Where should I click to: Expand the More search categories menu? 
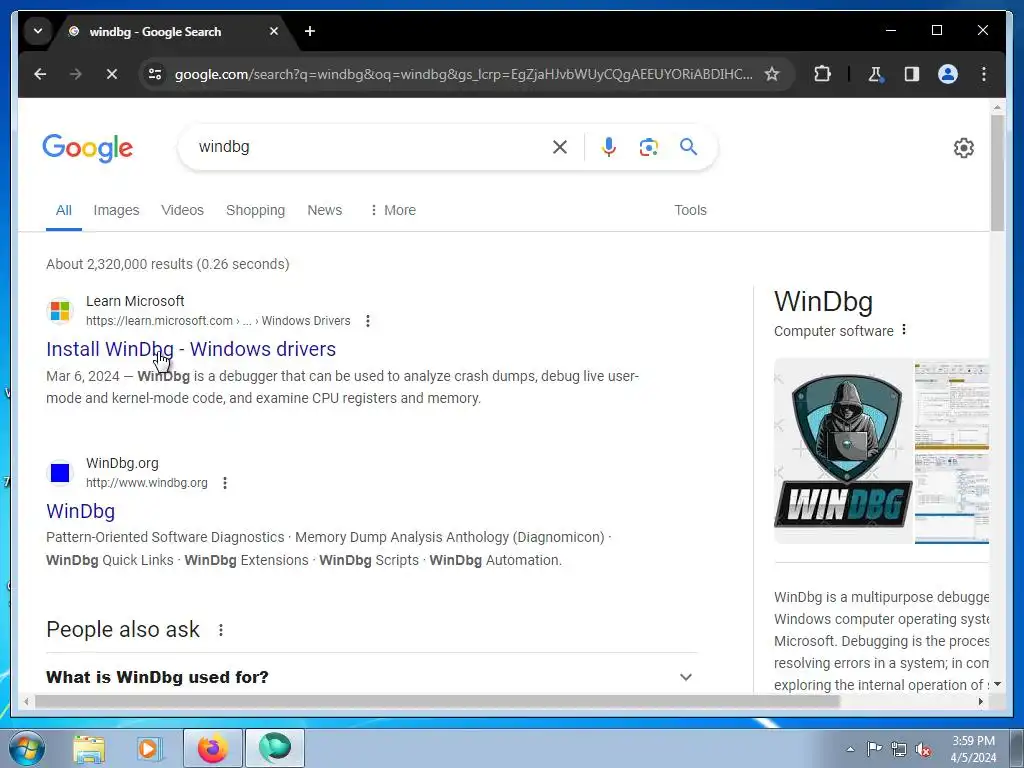pos(392,210)
